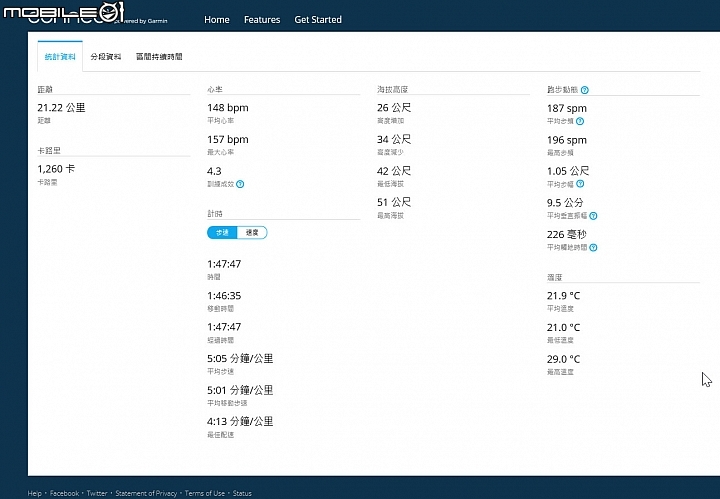The width and height of the screenshot is (720, 499).
Task: Go to Home in top navigation
Action: (217, 20)
